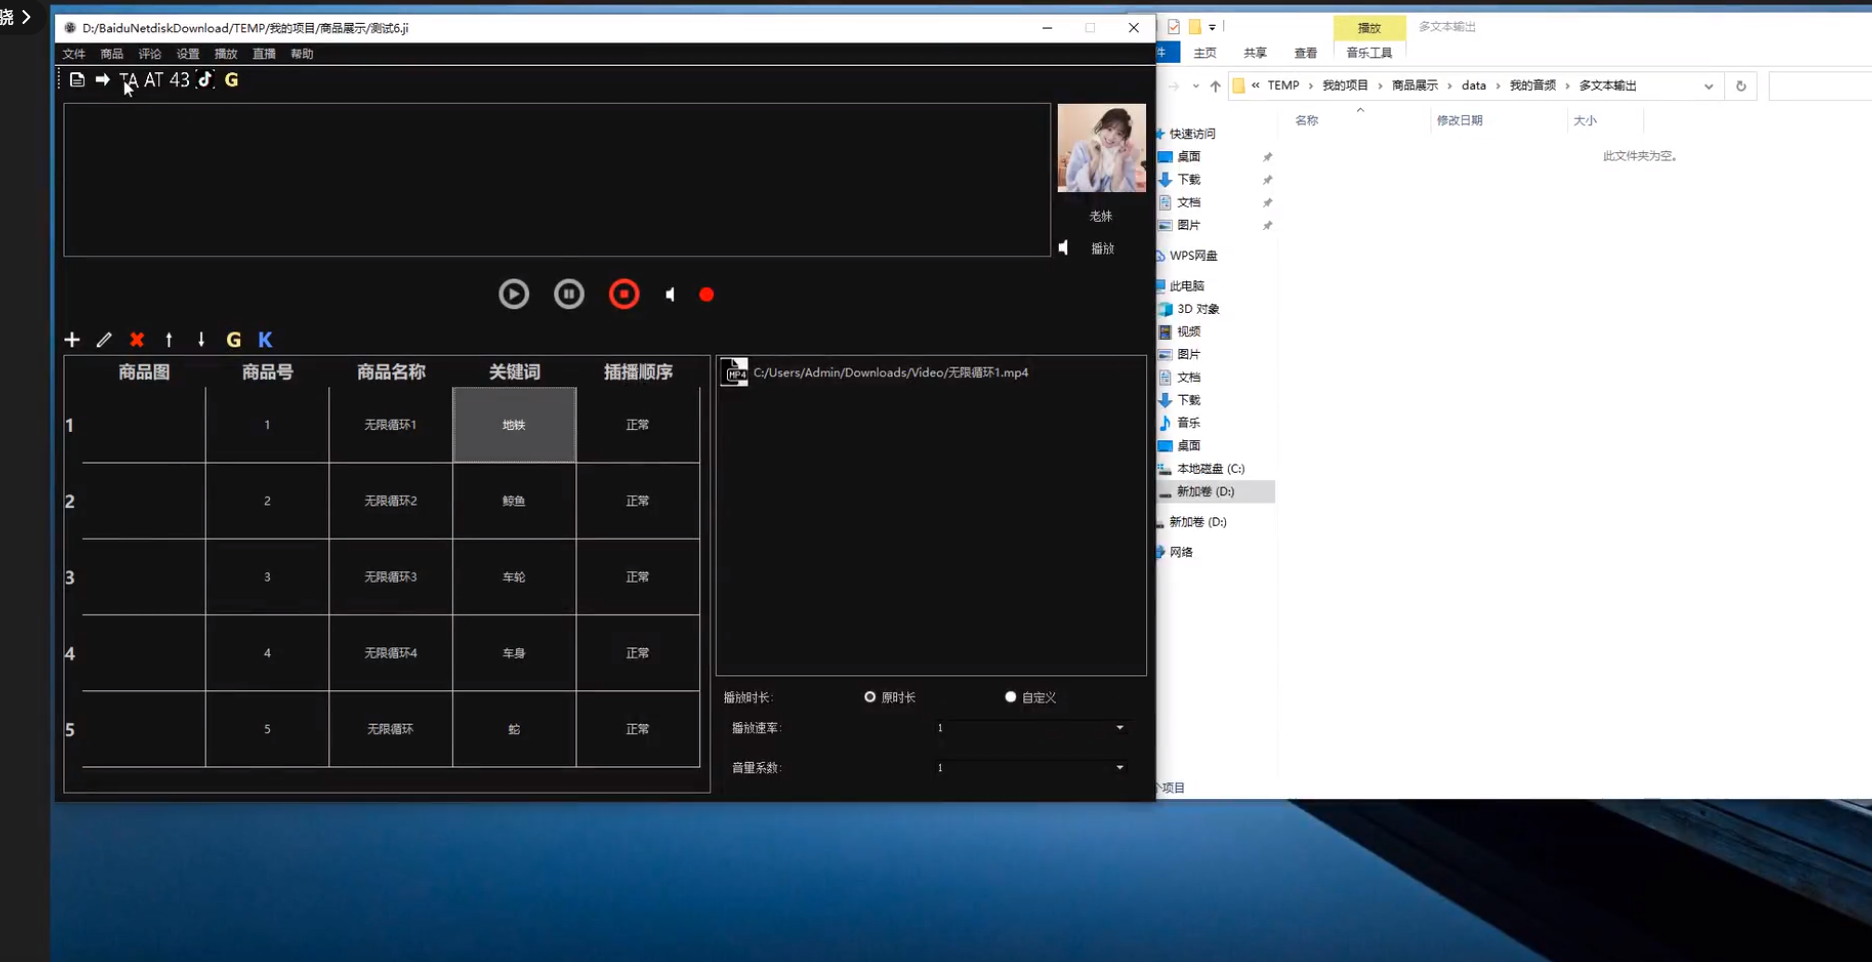Viewport: 1872px width, 962px height.
Task: Move product up with up arrow
Action: 169,340
